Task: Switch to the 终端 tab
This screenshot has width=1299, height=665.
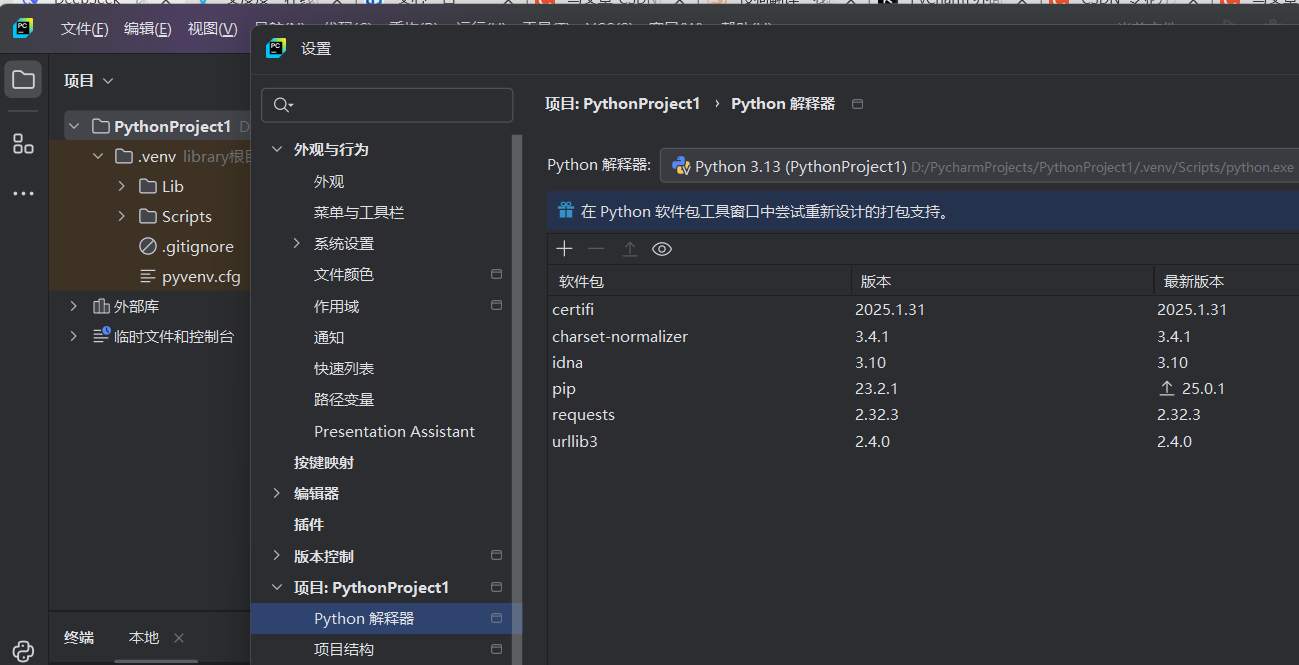Action: point(79,637)
